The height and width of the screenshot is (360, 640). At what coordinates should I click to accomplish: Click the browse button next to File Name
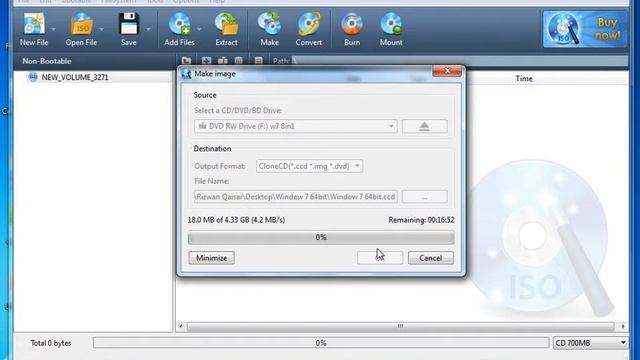click(424, 197)
